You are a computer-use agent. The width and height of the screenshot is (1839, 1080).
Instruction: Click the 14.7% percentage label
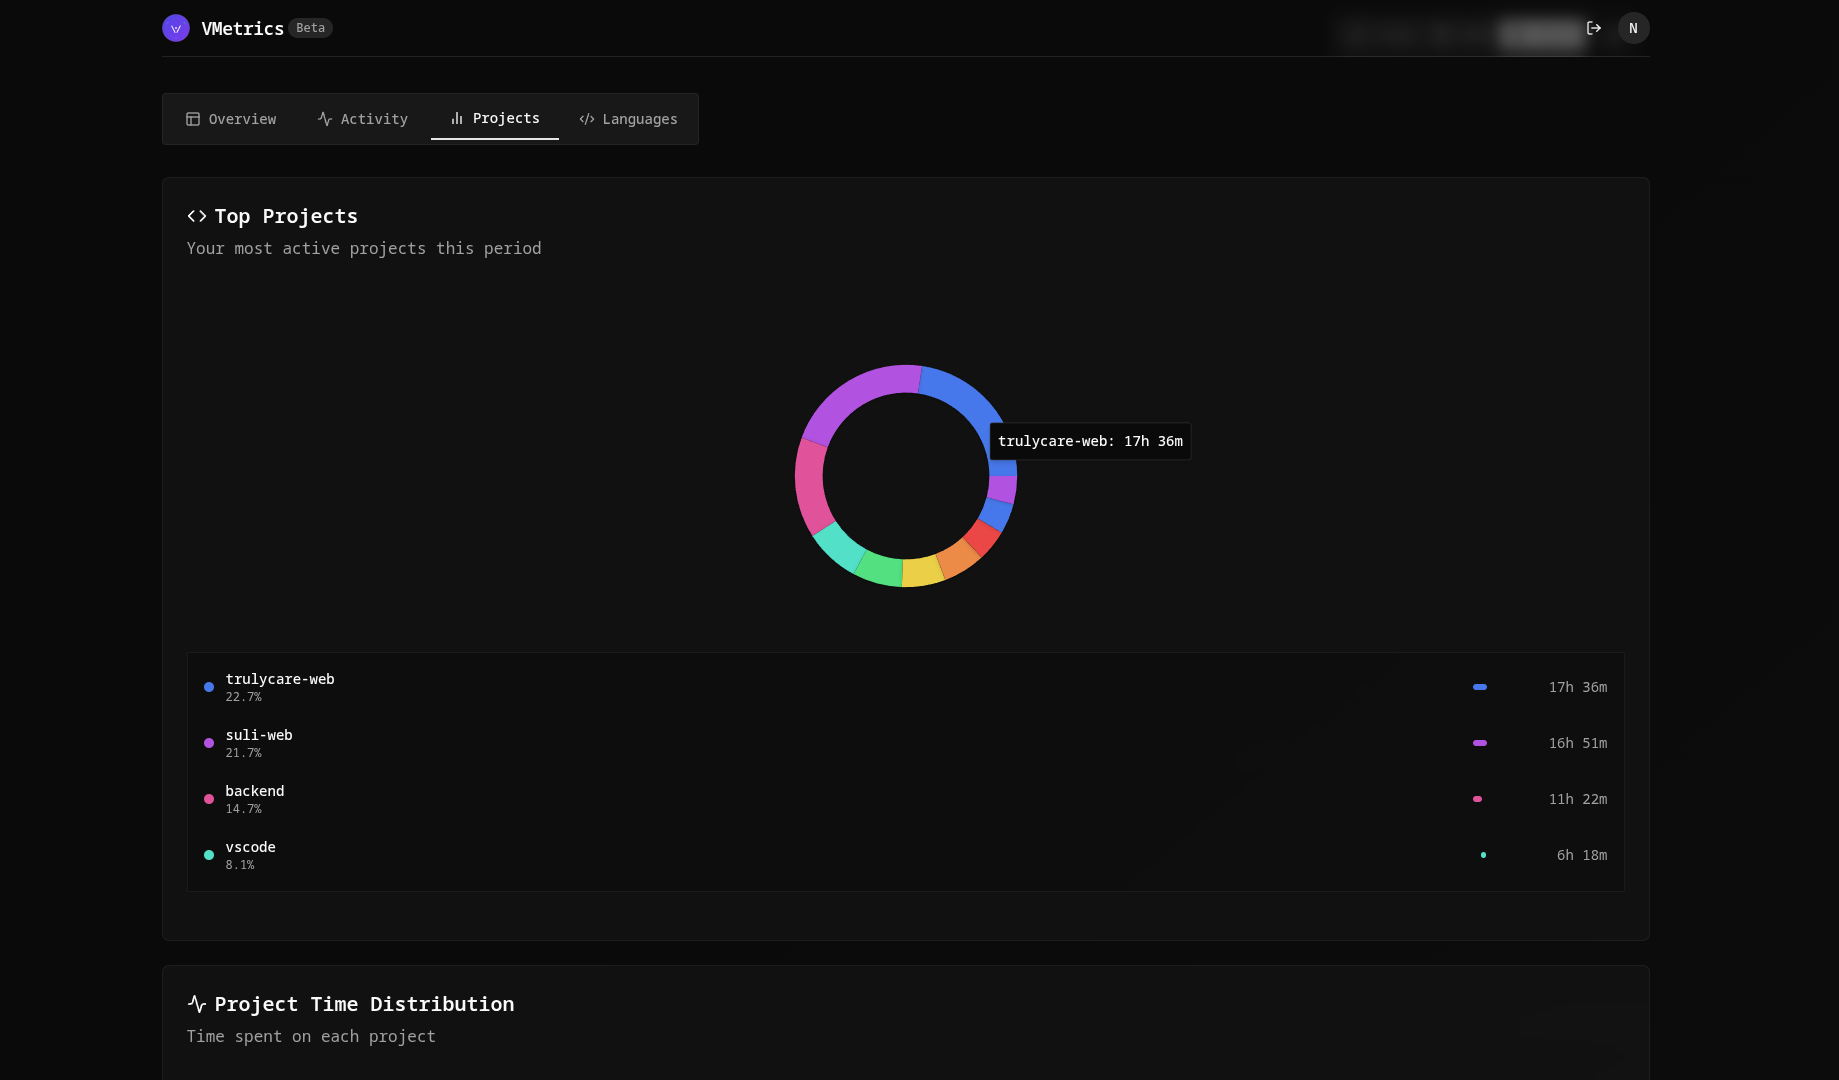point(244,809)
